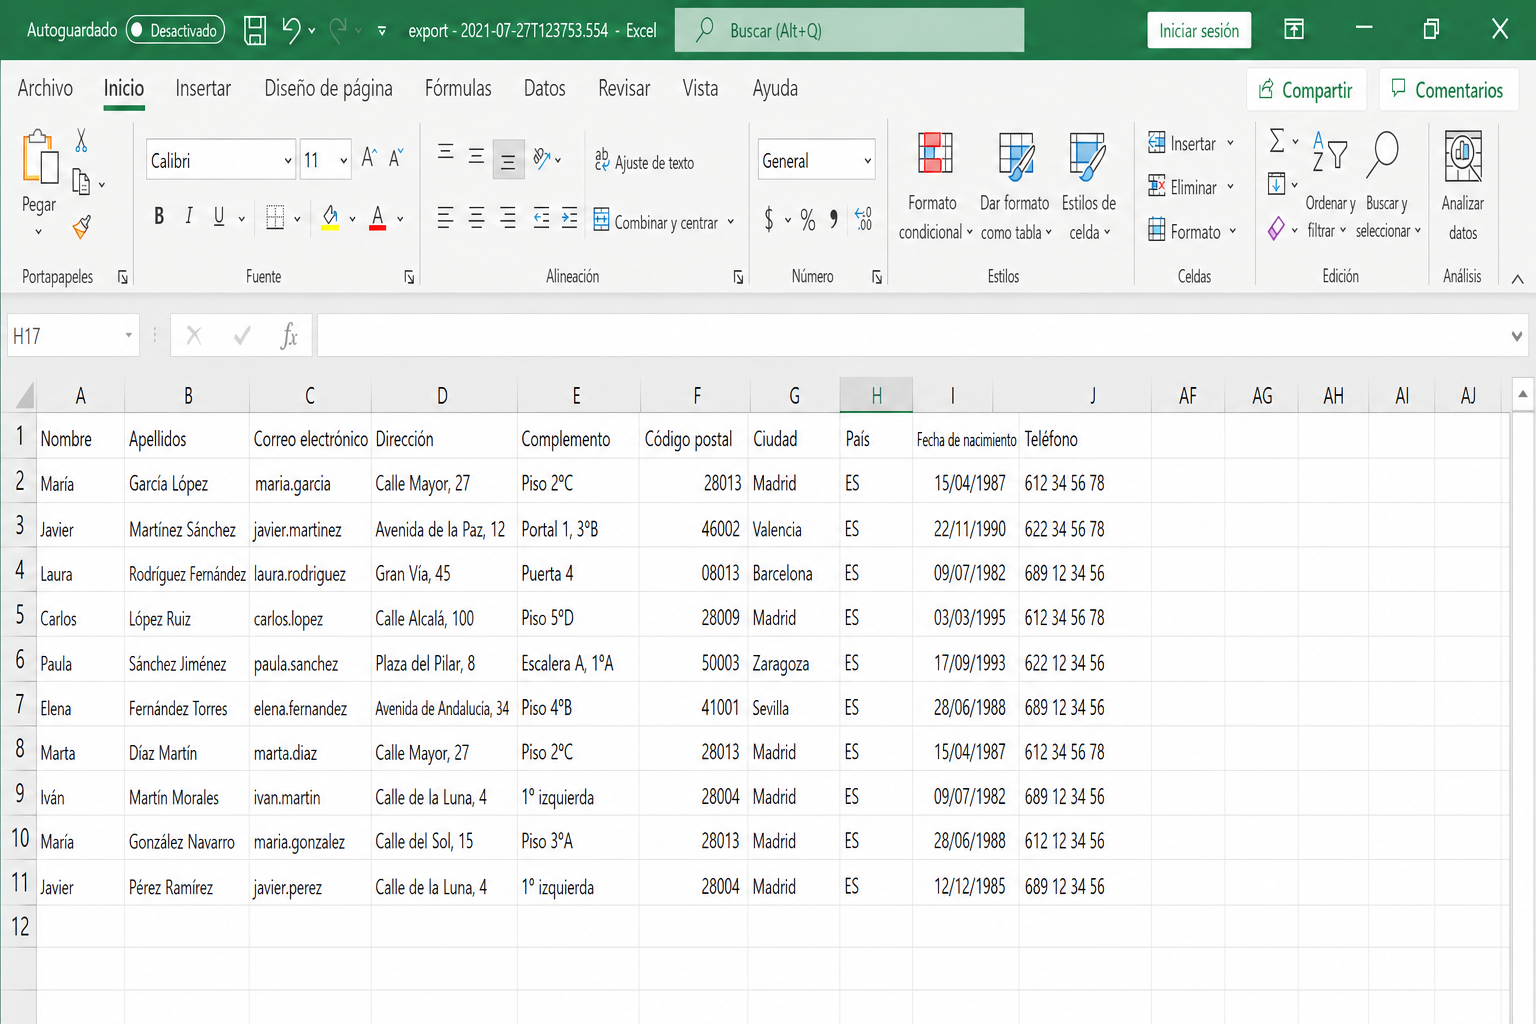Open Buscar y seleccionar magnifier

tap(1384, 156)
